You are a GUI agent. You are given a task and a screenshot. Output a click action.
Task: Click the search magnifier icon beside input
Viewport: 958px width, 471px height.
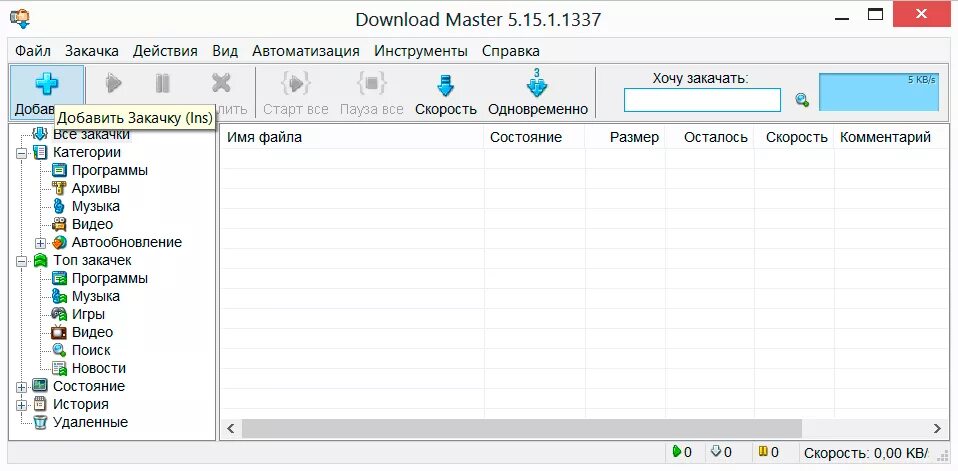click(802, 100)
